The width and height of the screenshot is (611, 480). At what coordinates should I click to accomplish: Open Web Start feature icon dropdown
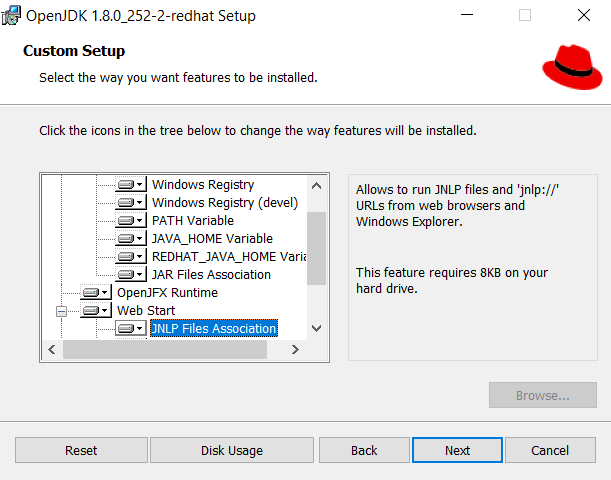96,311
